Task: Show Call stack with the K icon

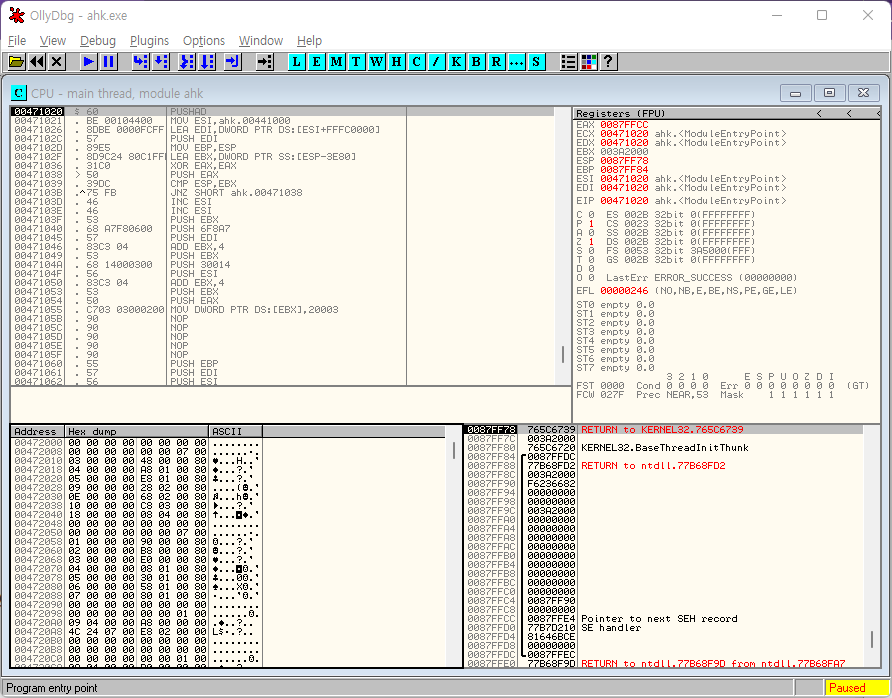Action: [456, 61]
